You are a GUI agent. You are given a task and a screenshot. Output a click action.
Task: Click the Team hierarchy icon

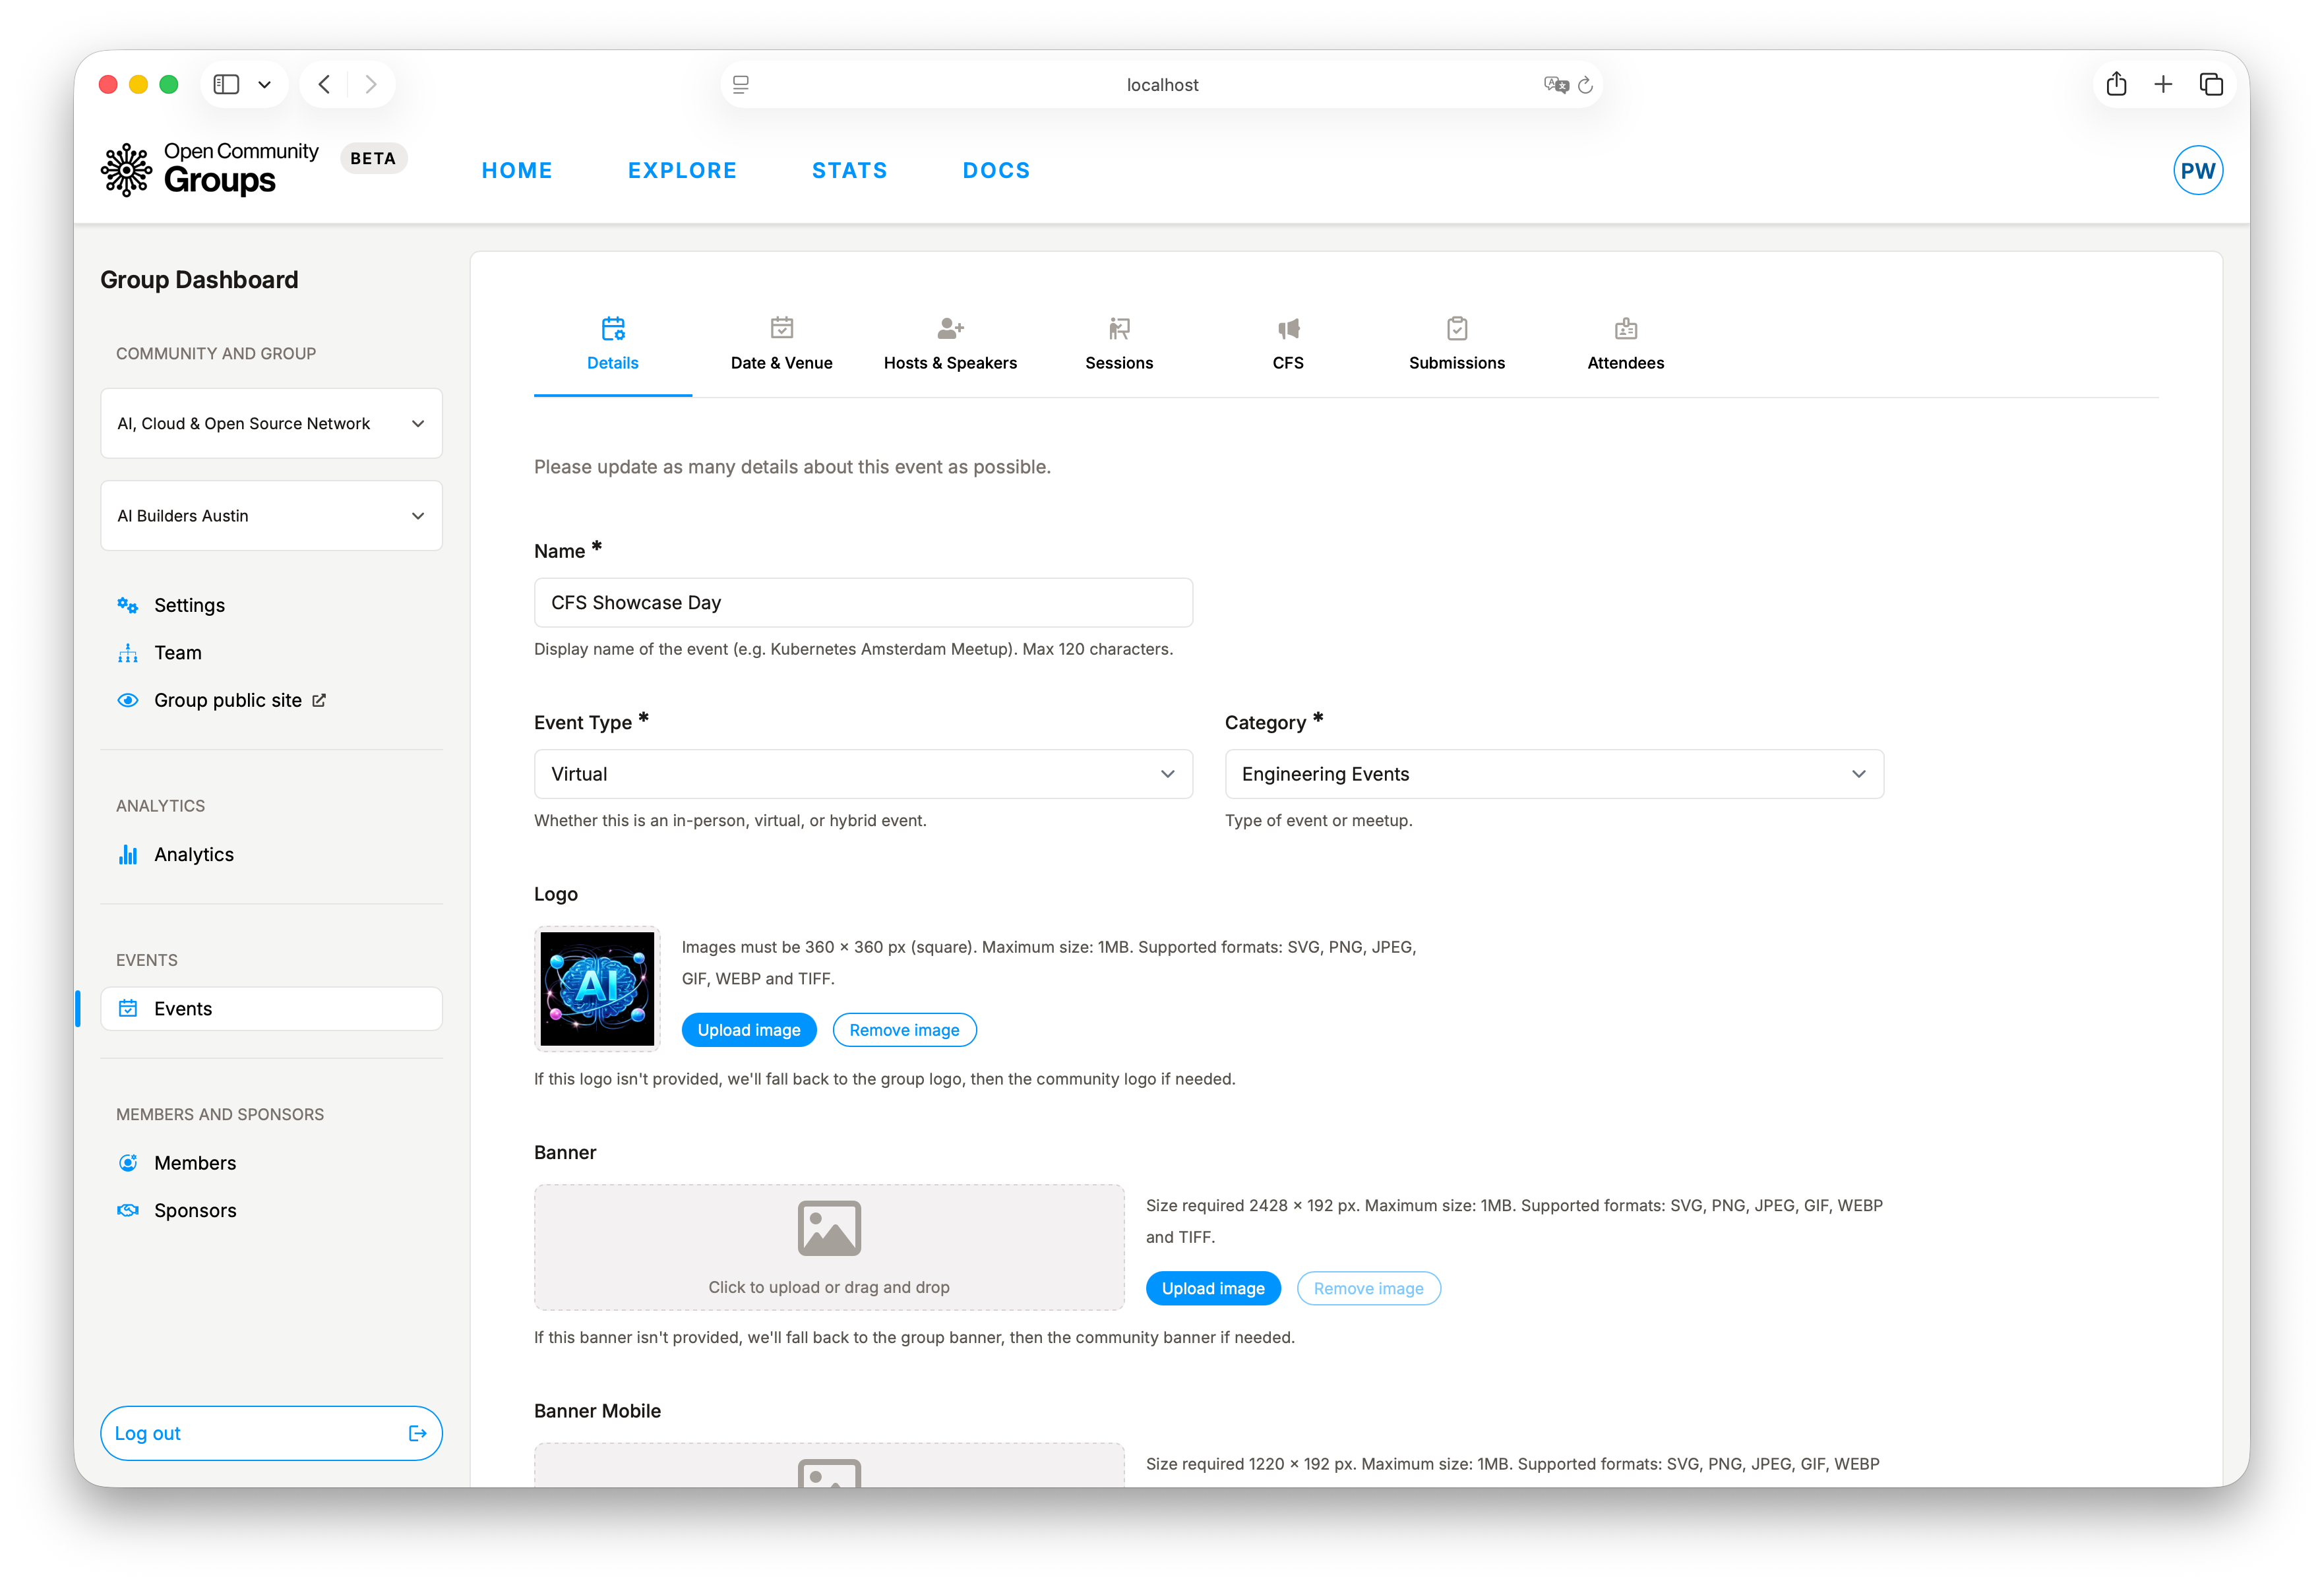point(128,653)
